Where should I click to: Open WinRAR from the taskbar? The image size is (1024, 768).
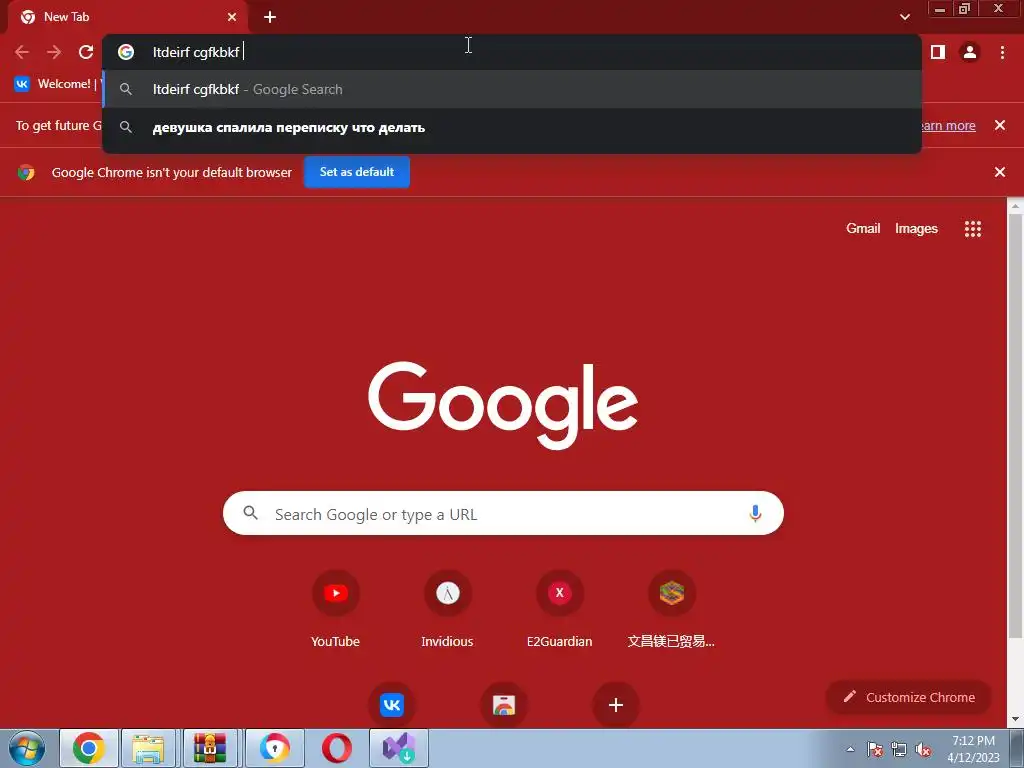[210, 748]
